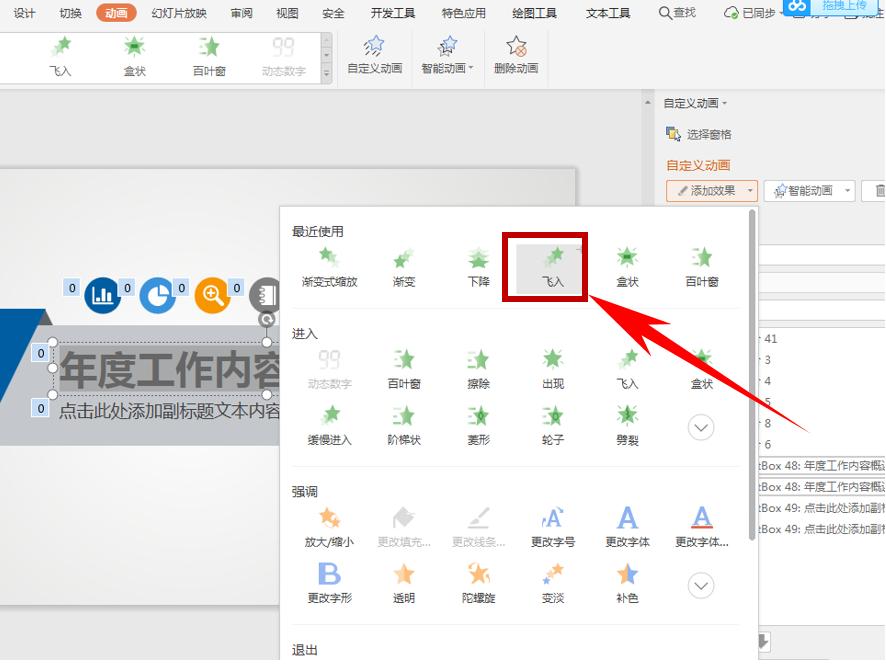Screen dimensions: 886x664
Task: Expand more 进入 effects with the chevron
Action: pos(700,426)
